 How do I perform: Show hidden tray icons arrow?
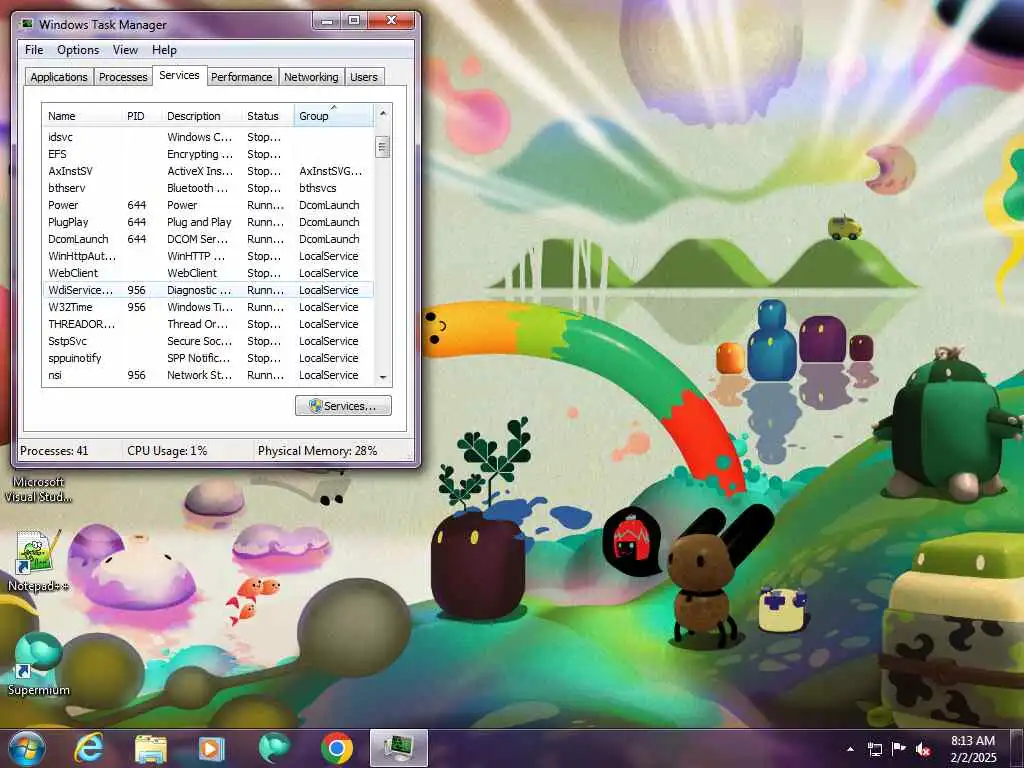click(x=850, y=749)
